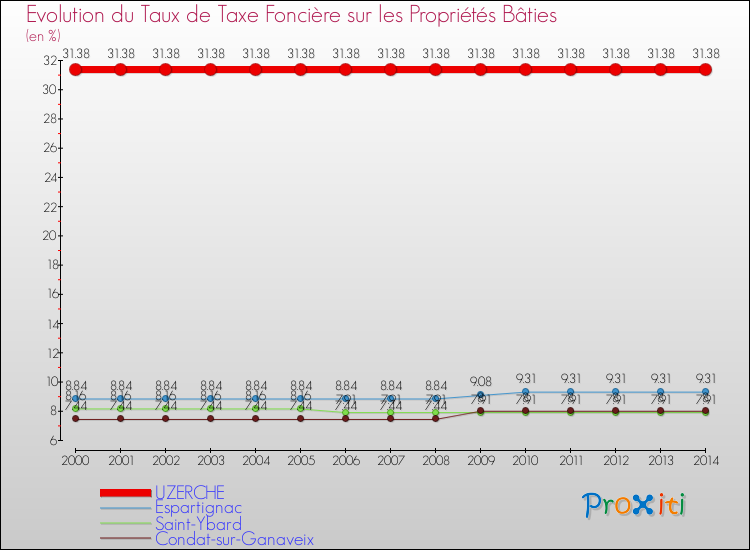Click the 32 y-axis tick label
Image resolution: width=750 pixels, height=550 pixels.
[50, 60]
